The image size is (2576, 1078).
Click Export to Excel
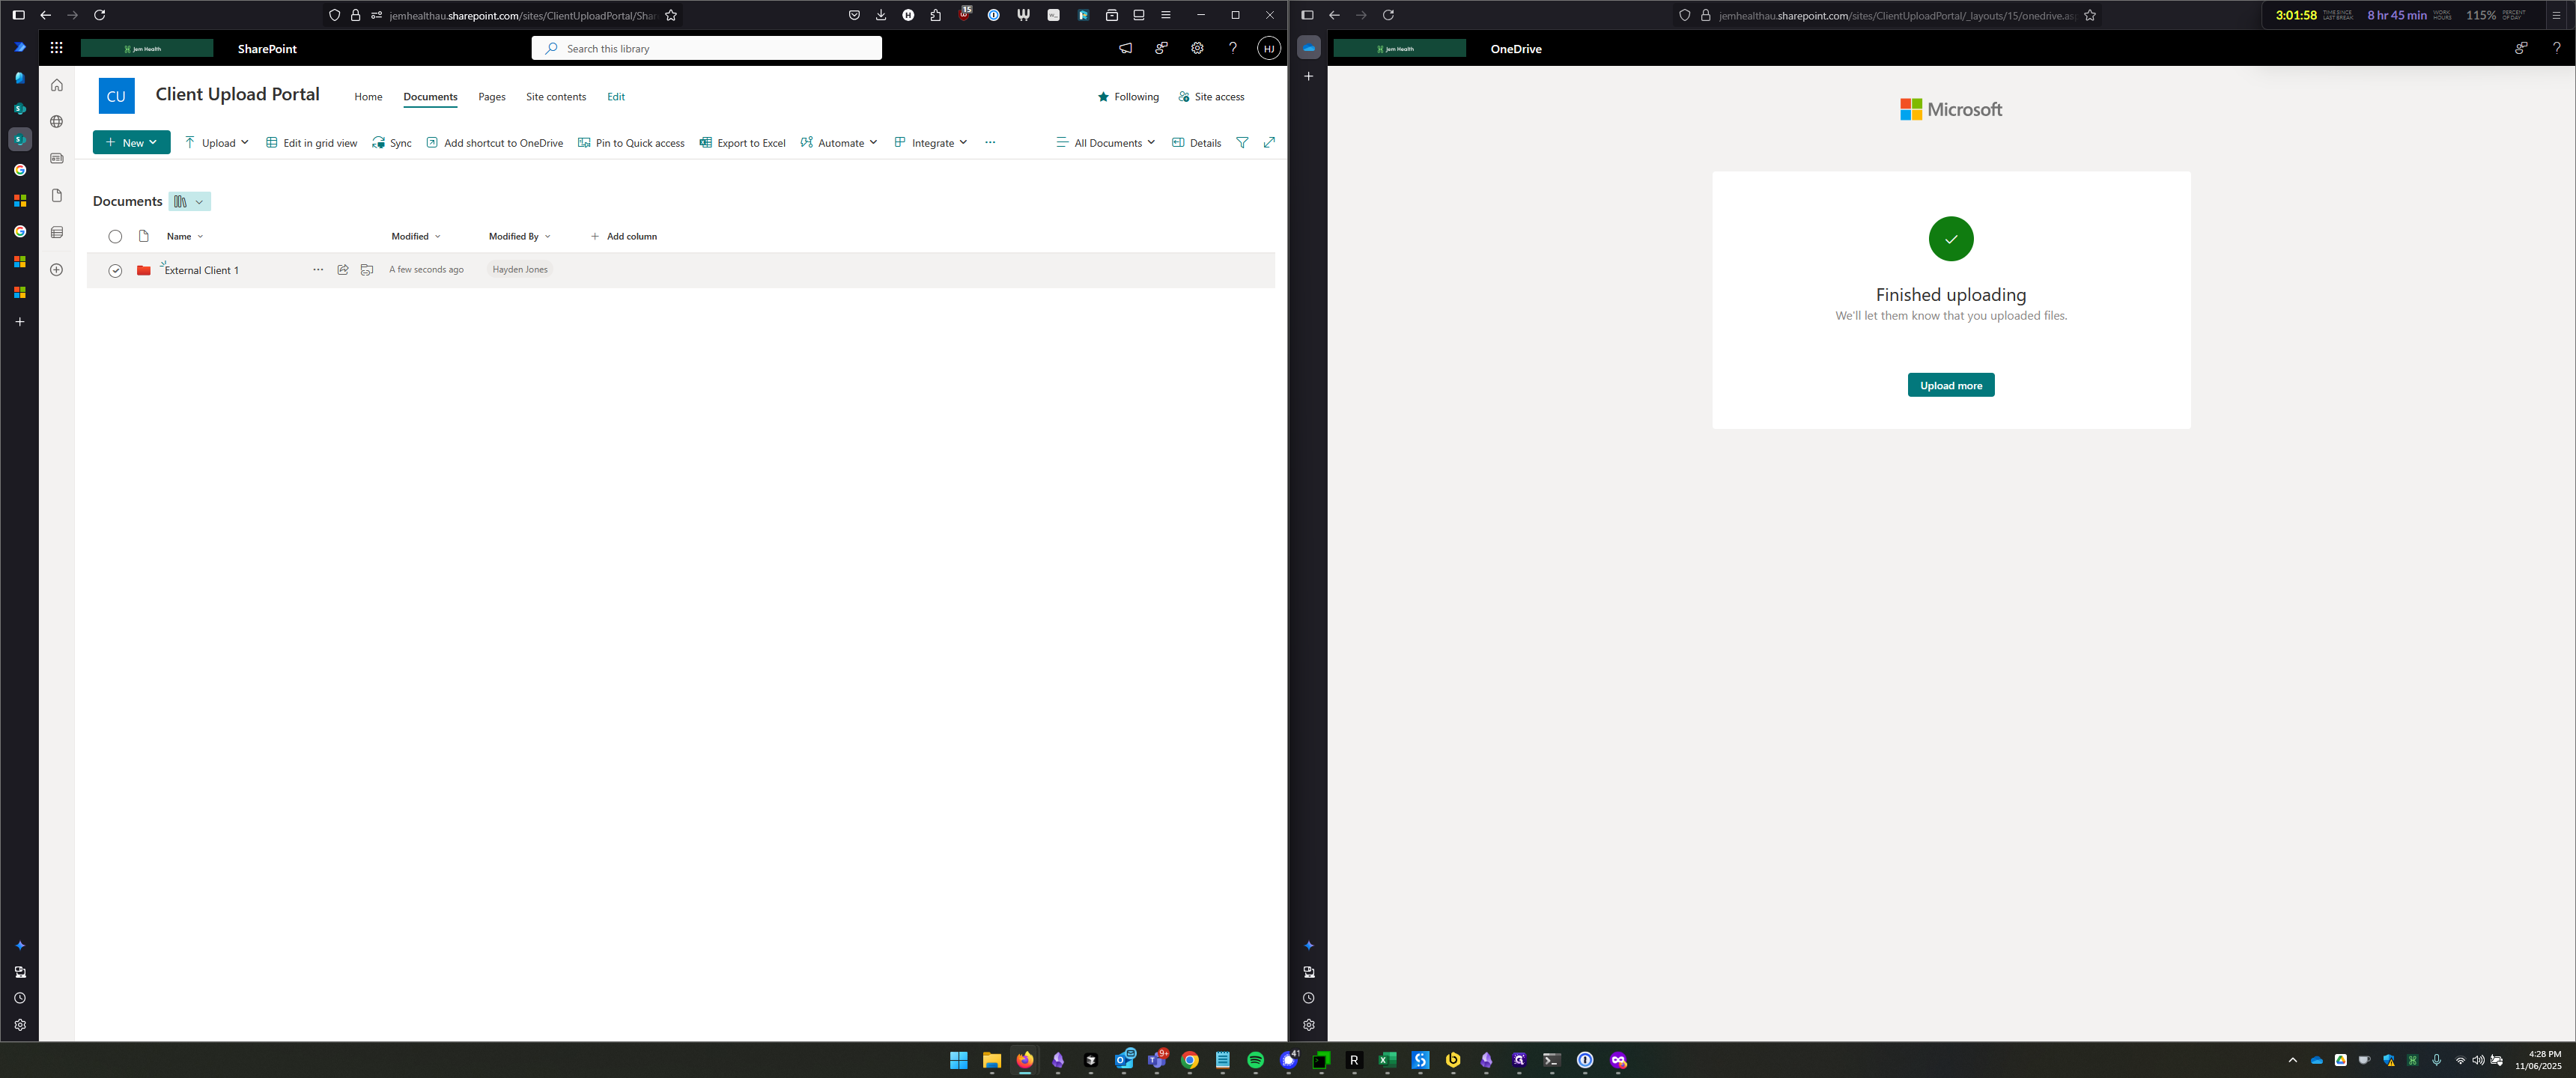pyautogui.click(x=742, y=143)
